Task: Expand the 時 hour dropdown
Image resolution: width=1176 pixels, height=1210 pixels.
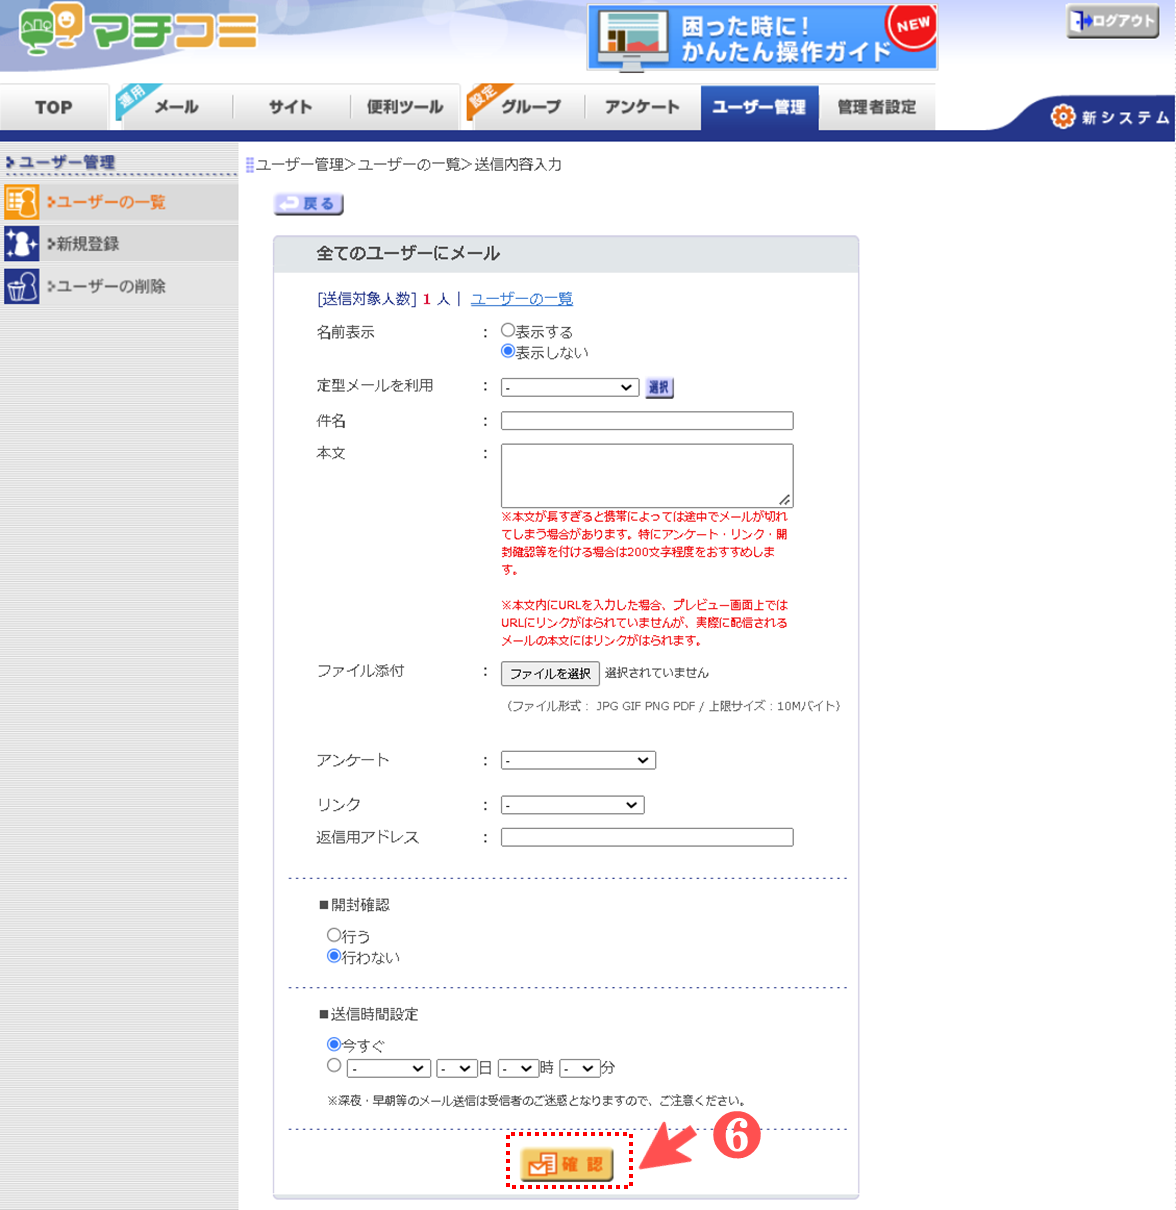Action: (x=518, y=1068)
